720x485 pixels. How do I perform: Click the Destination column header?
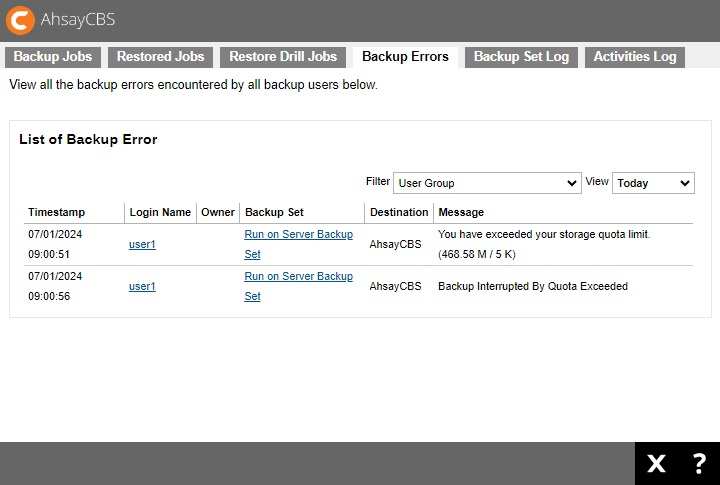tap(399, 212)
